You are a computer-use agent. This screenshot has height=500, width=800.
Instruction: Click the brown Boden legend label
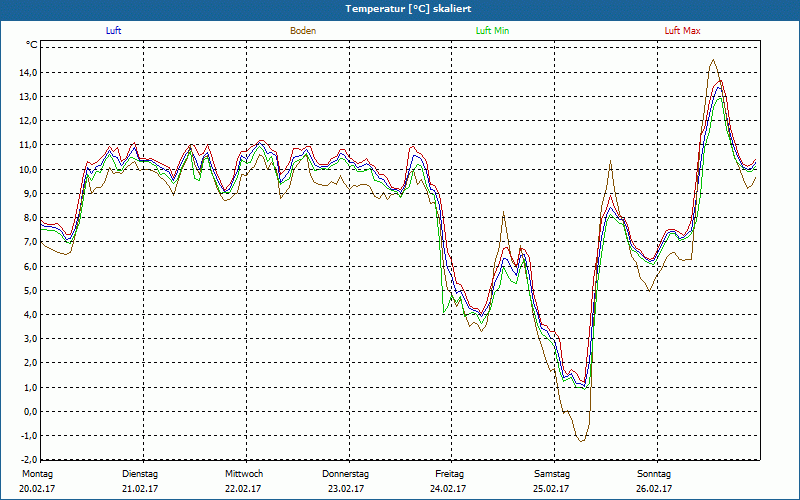(x=303, y=31)
